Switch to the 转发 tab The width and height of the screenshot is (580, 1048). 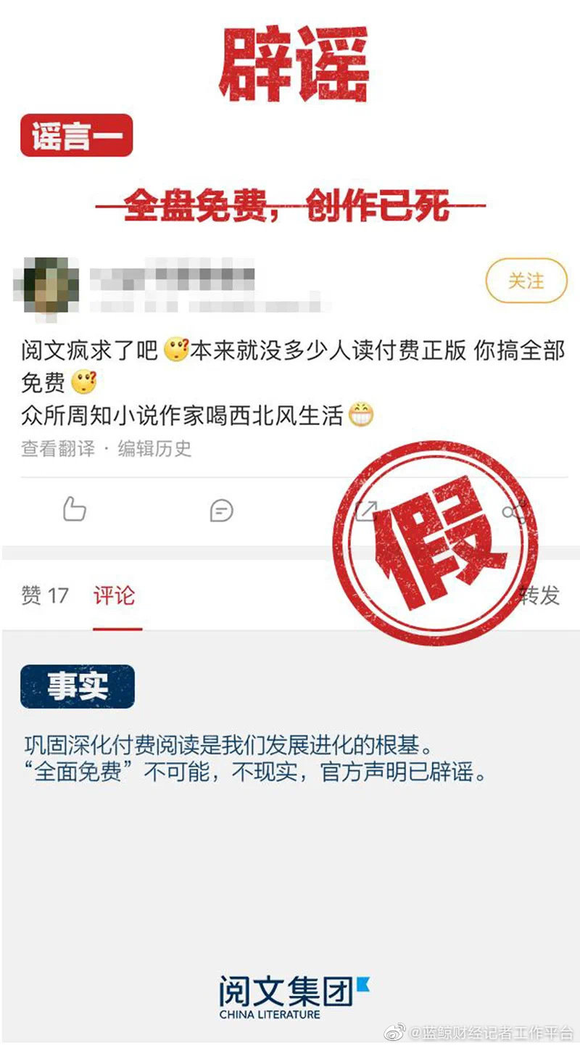[540, 595]
